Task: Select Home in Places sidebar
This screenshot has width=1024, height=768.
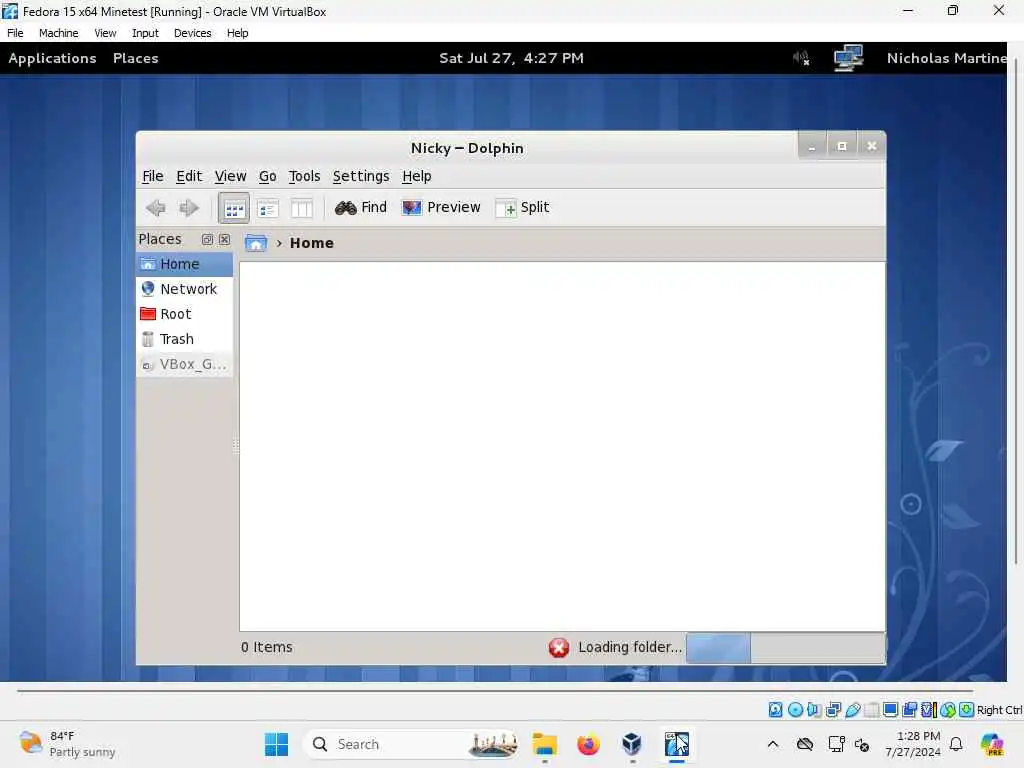Action: coord(185,264)
